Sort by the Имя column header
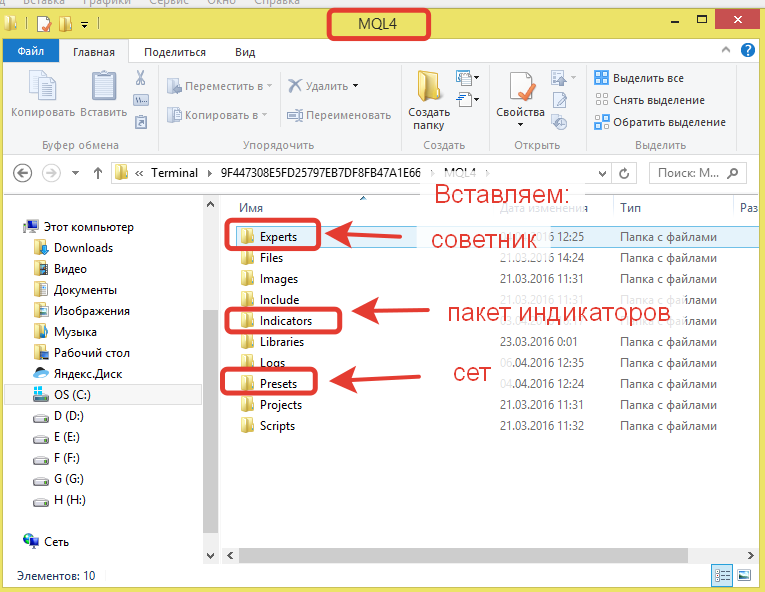This screenshot has width=765, height=592. (x=251, y=208)
